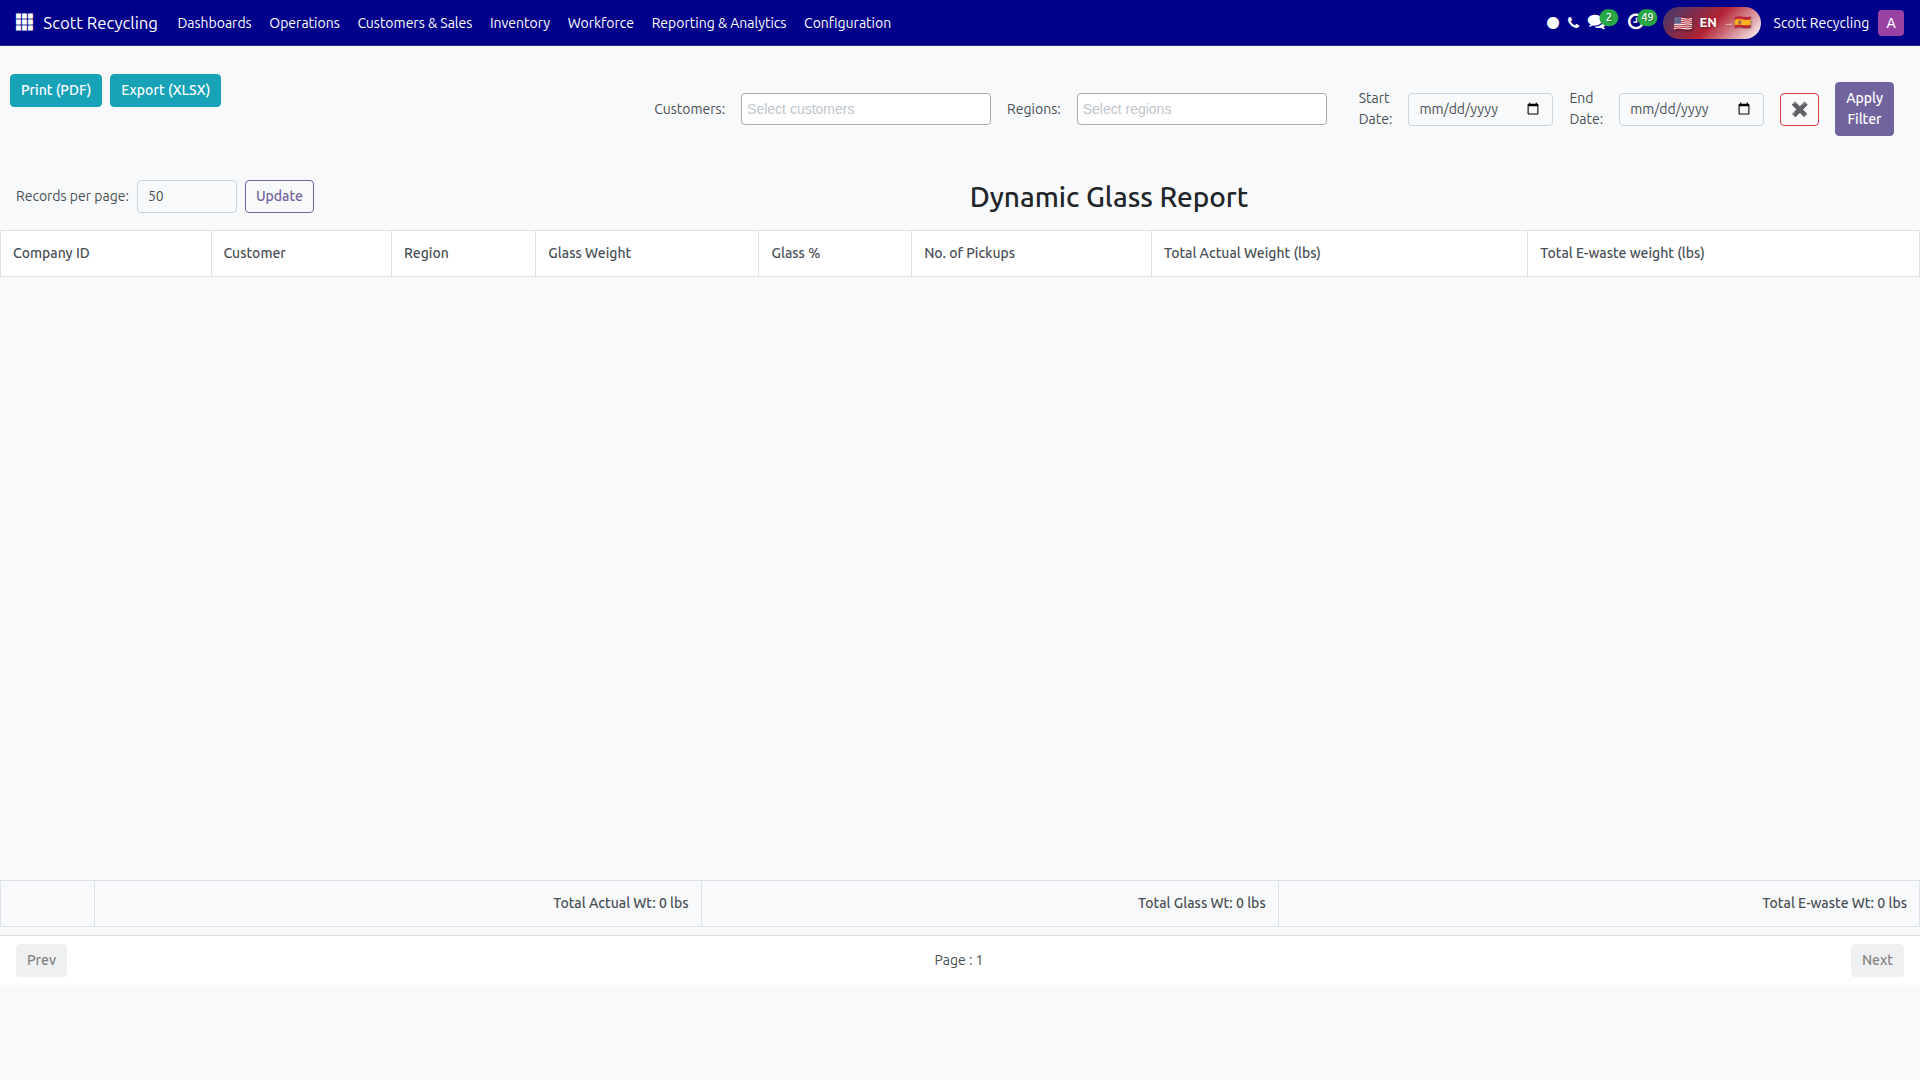
Task: Click the Scott Recycling company switcher
Action: [x=1820, y=23]
